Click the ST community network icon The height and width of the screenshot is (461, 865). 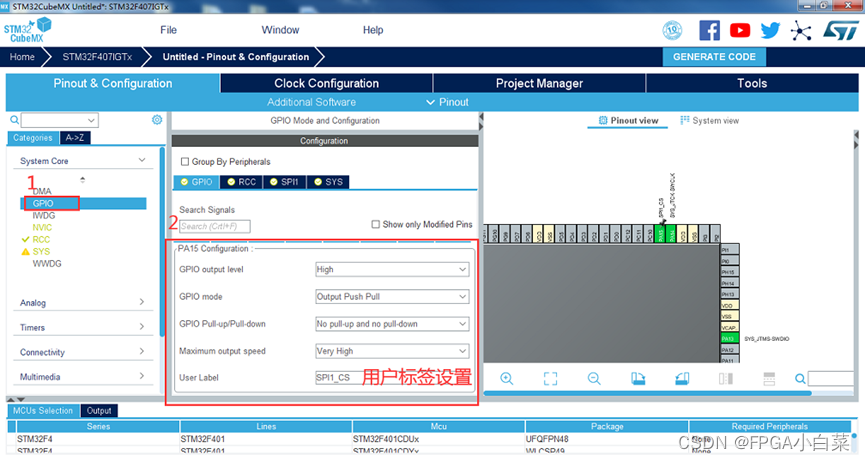click(x=800, y=30)
